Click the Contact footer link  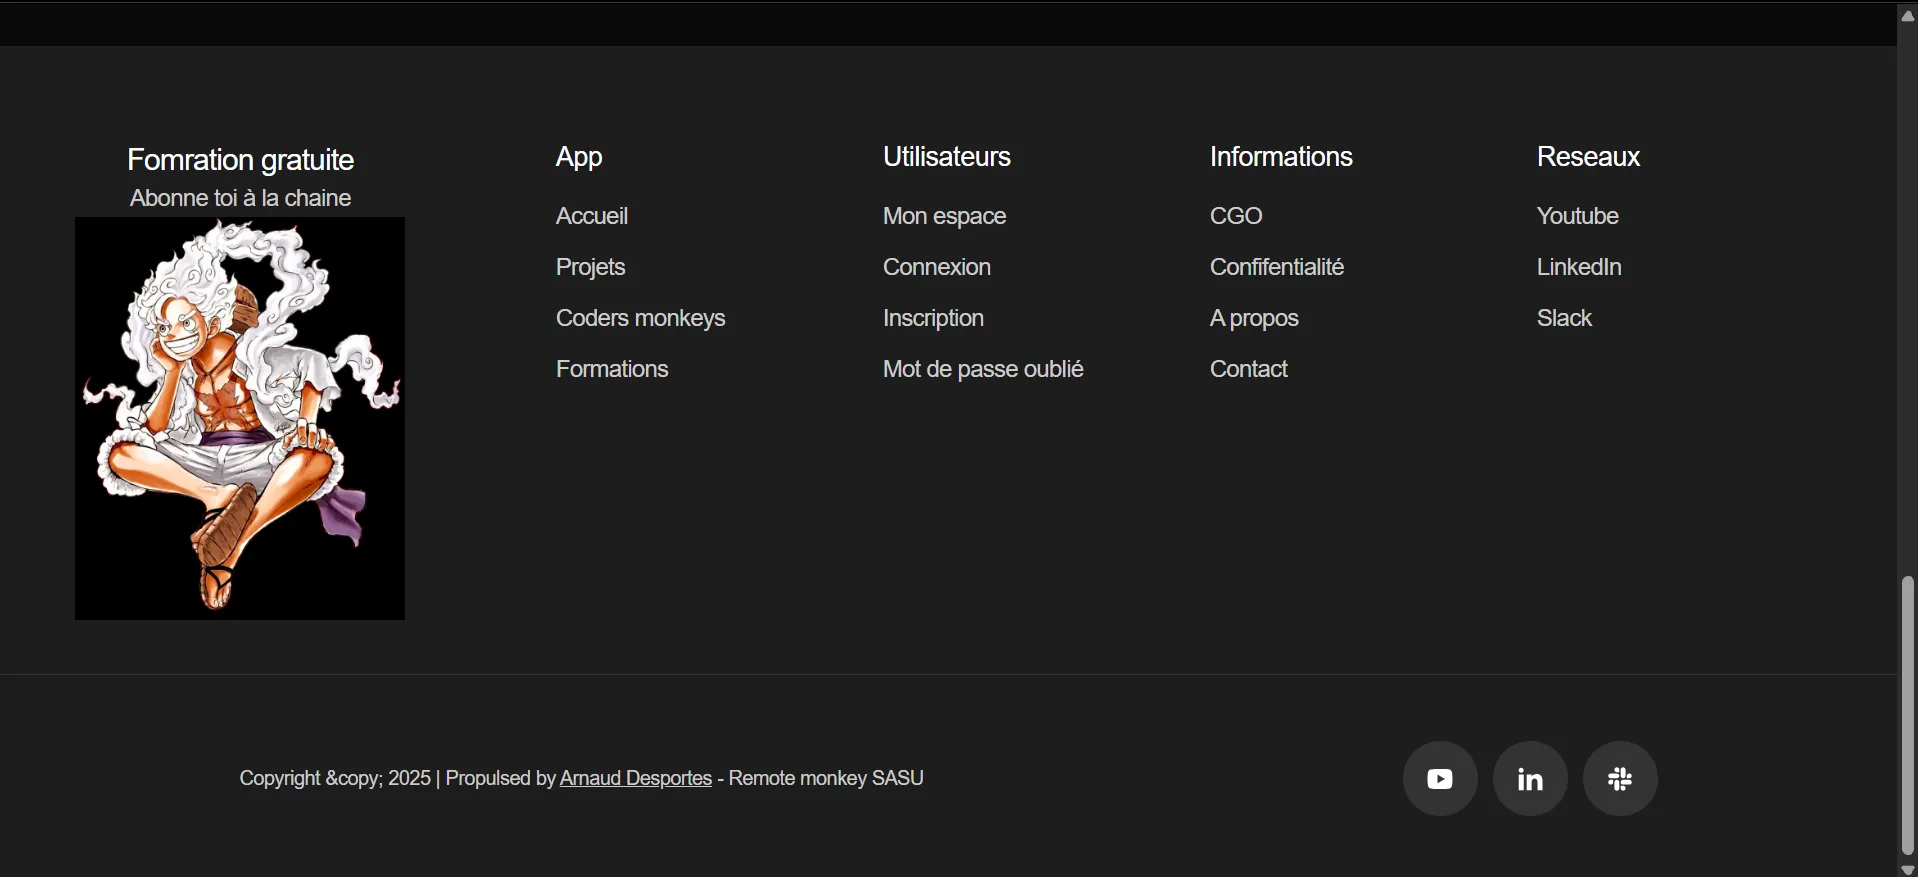pyautogui.click(x=1248, y=370)
